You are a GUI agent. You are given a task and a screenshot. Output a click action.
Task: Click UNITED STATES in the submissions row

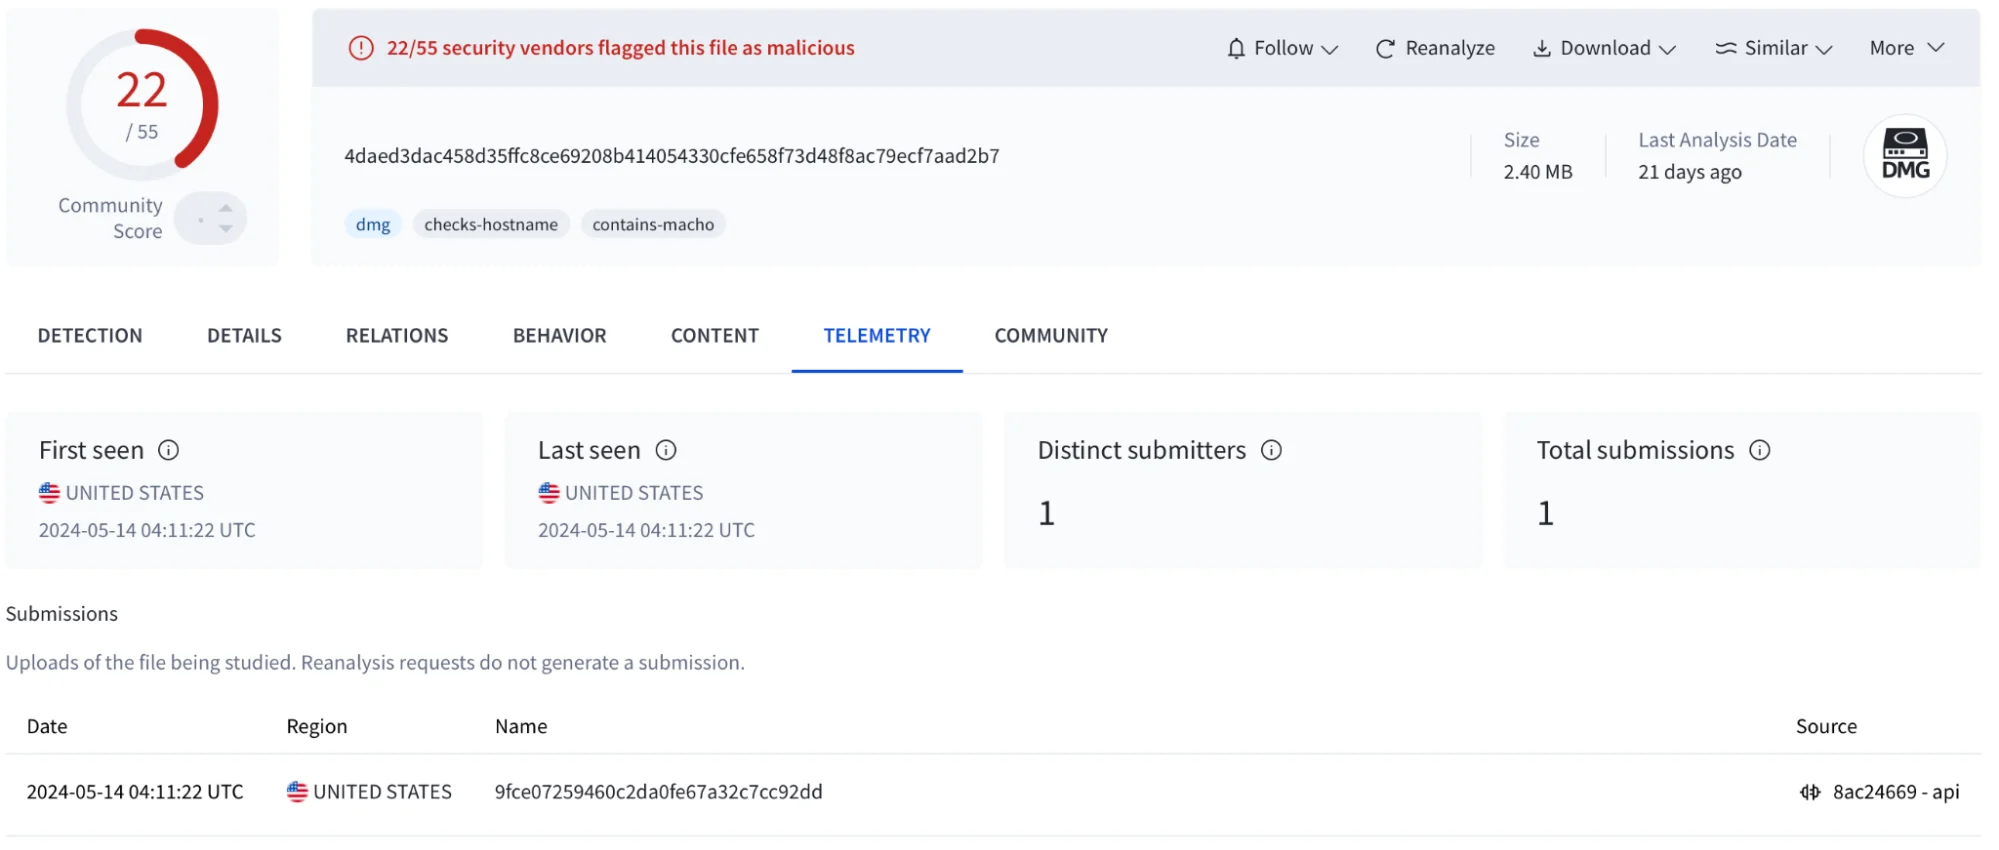pos(382,792)
